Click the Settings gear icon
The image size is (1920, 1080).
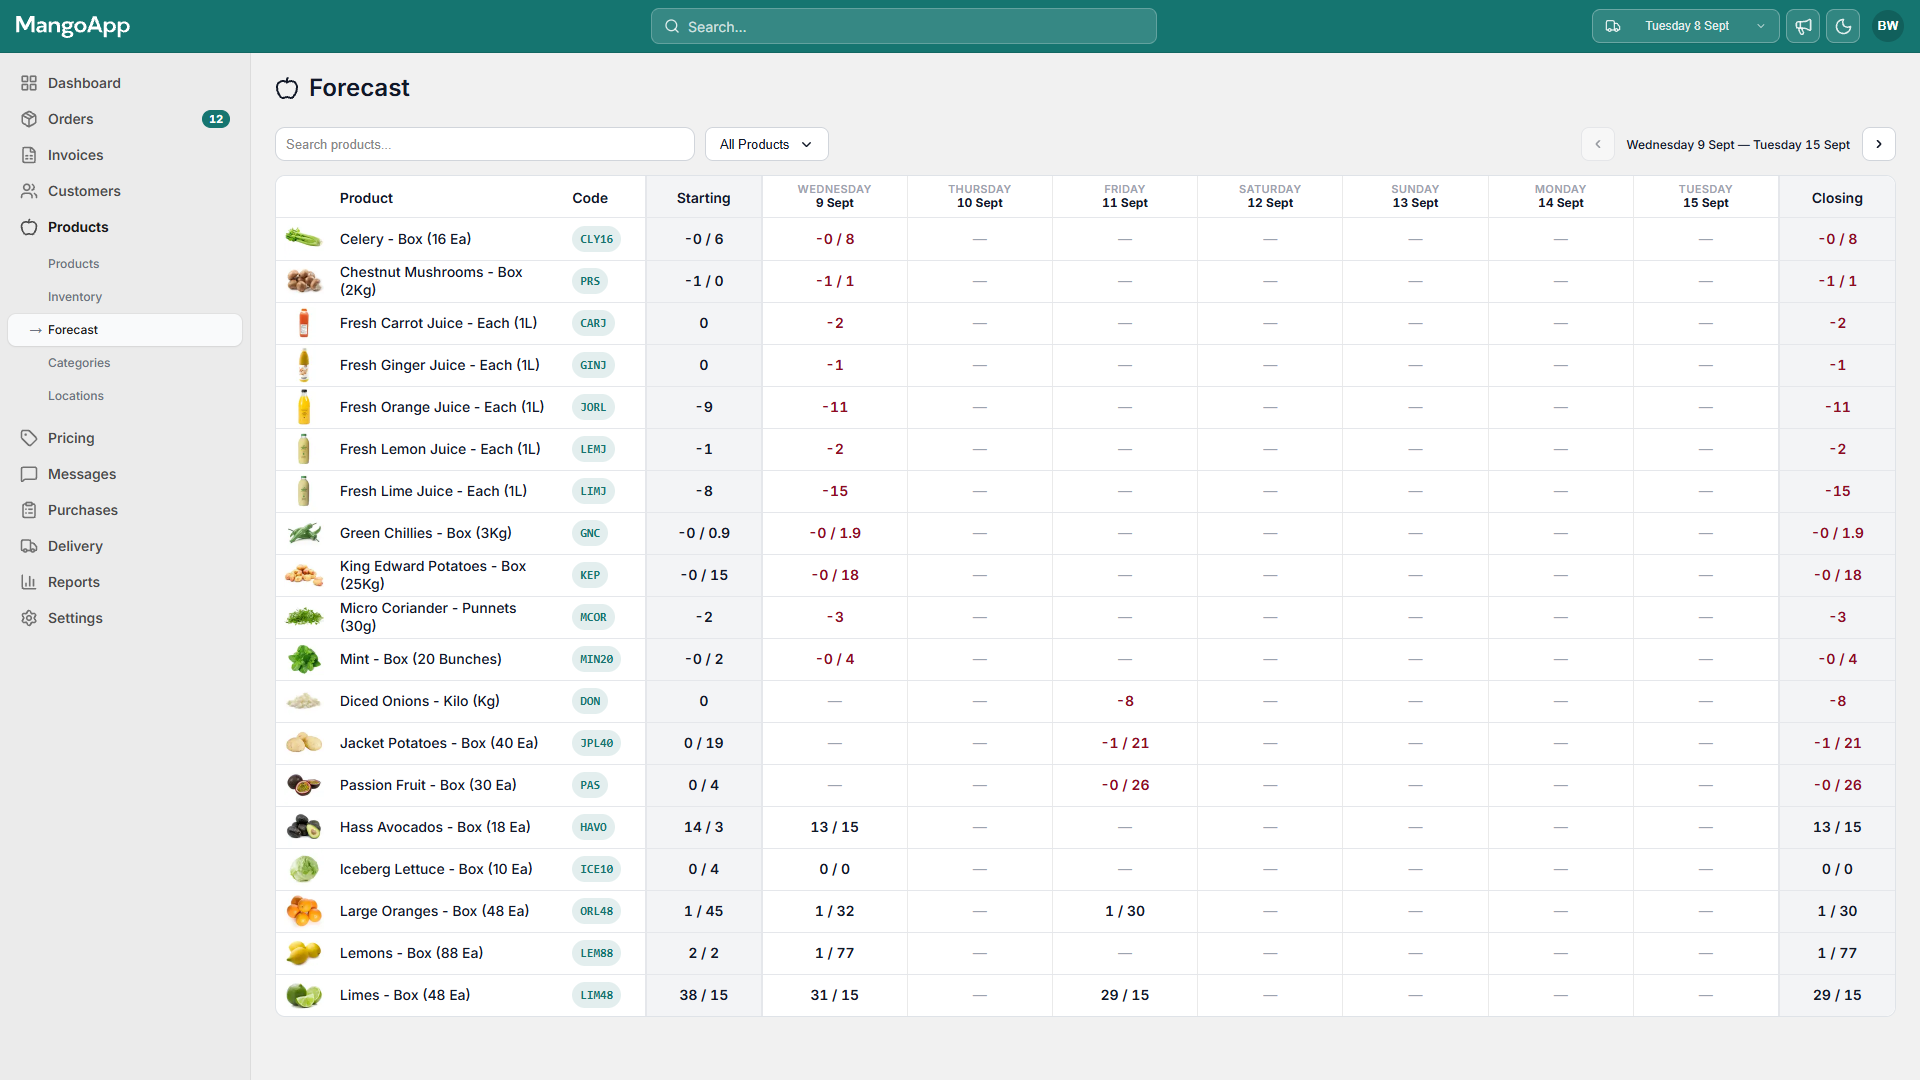pos(29,618)
